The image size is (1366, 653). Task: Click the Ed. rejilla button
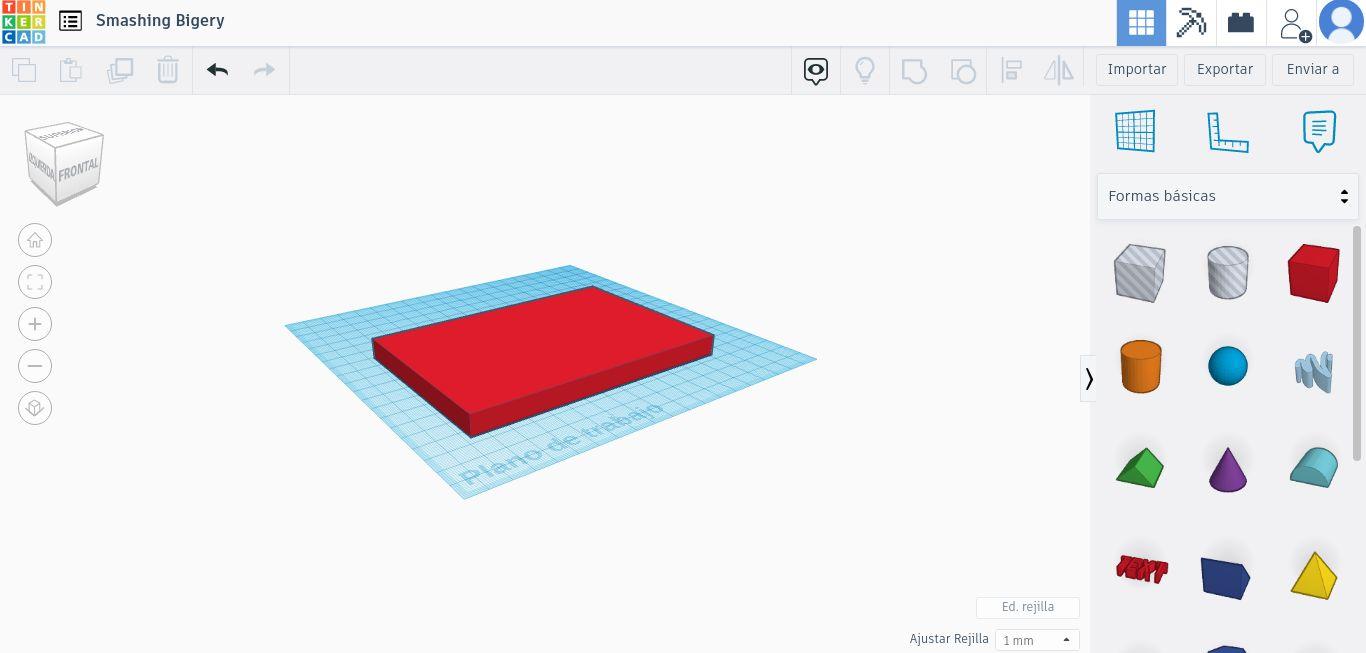coord(1028,607)
